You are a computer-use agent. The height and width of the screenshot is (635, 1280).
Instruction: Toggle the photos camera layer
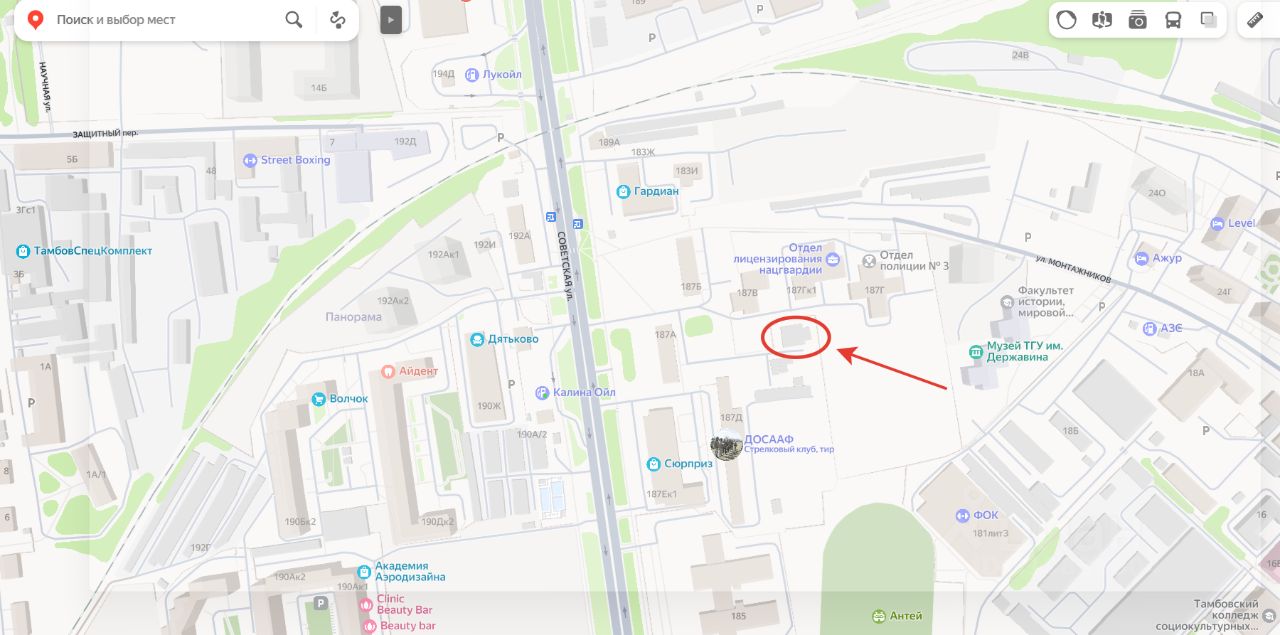[1137, 20]
